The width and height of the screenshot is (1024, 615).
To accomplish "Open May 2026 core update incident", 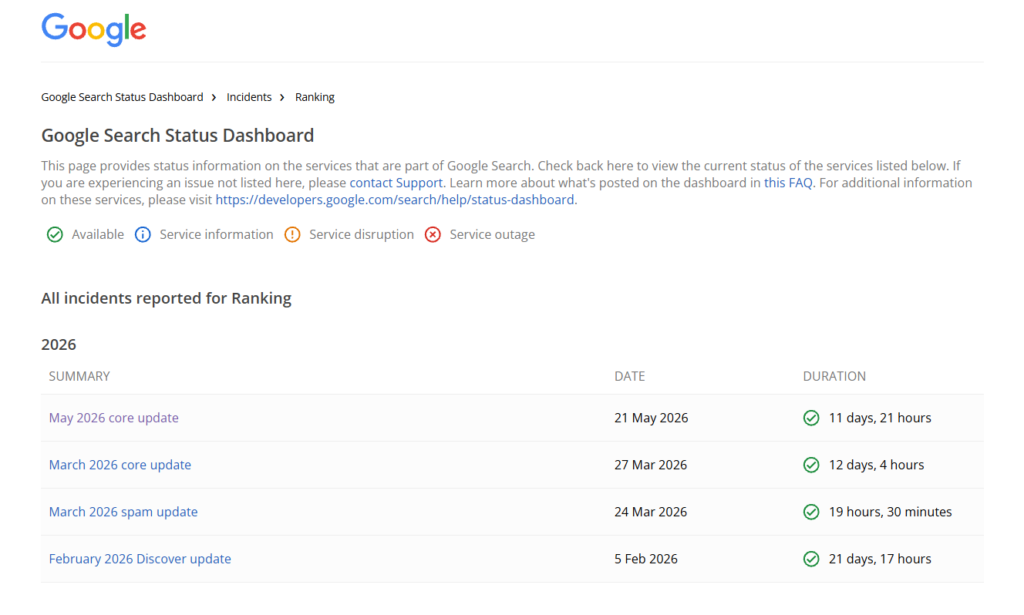I will [x=114, y=418].
